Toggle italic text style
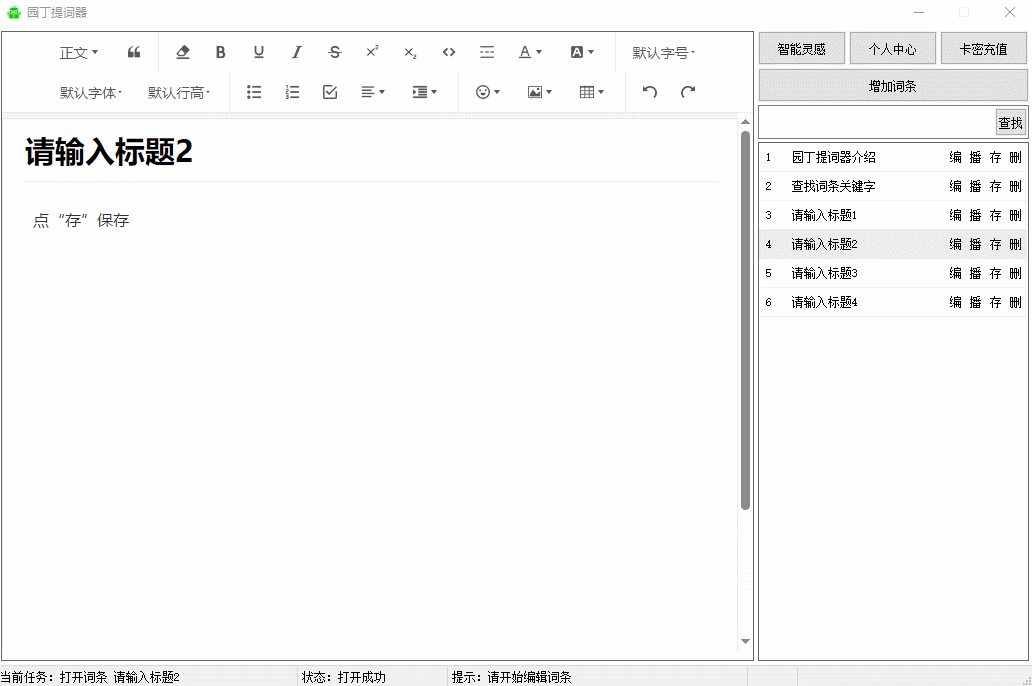Screen dimensions: 1032x686 (297, 53)
